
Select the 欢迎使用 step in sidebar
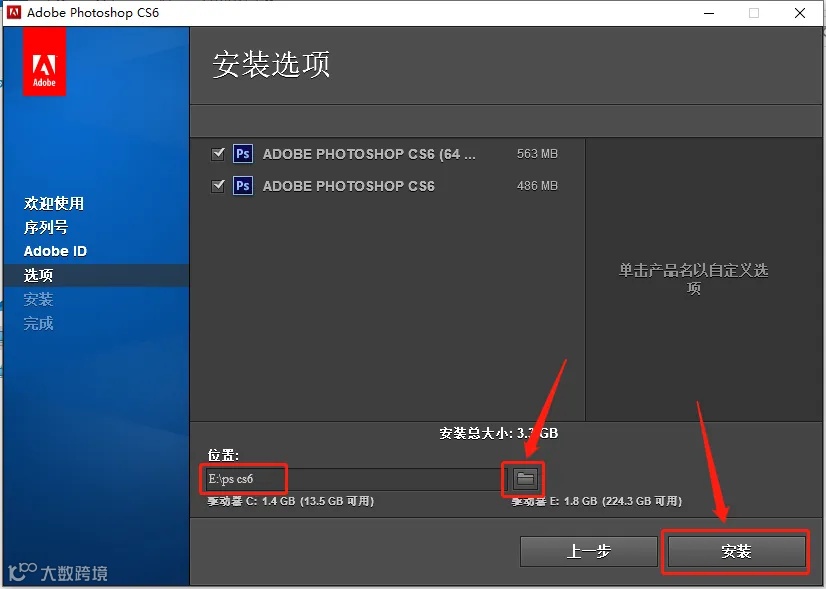click(54, 203)
